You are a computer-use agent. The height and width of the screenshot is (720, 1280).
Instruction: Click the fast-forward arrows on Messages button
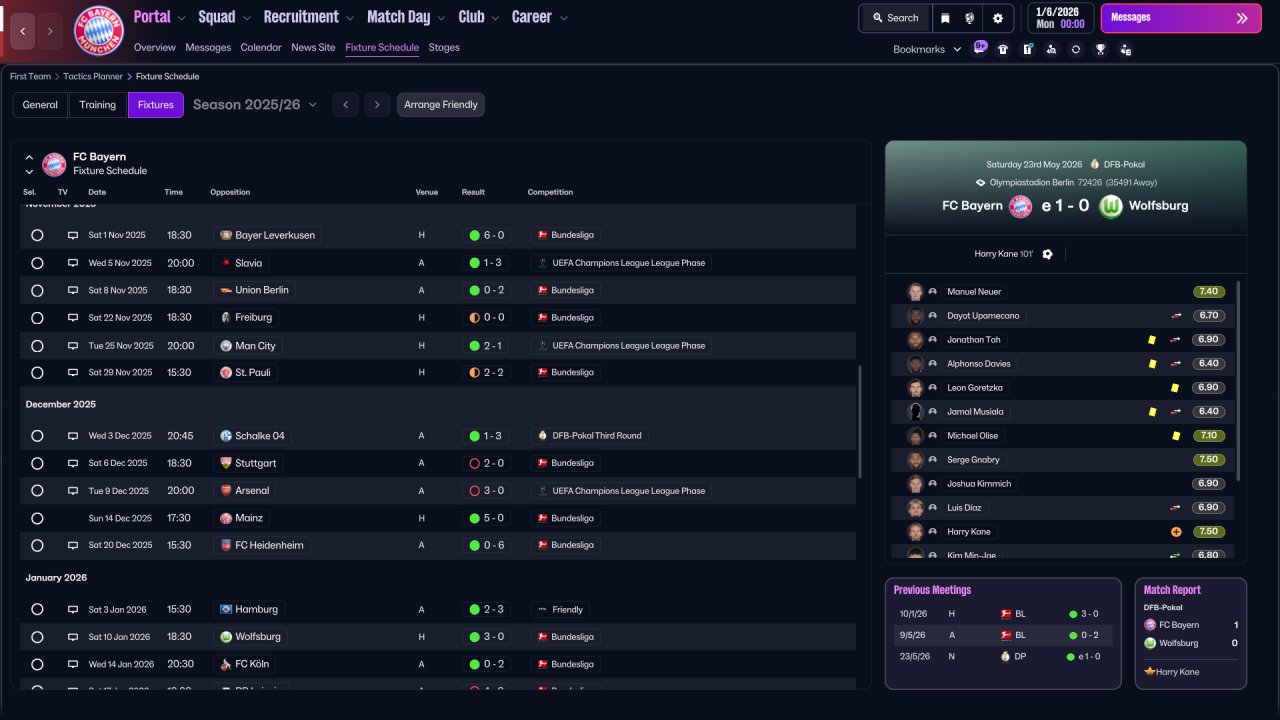[x=1242, y=18]
